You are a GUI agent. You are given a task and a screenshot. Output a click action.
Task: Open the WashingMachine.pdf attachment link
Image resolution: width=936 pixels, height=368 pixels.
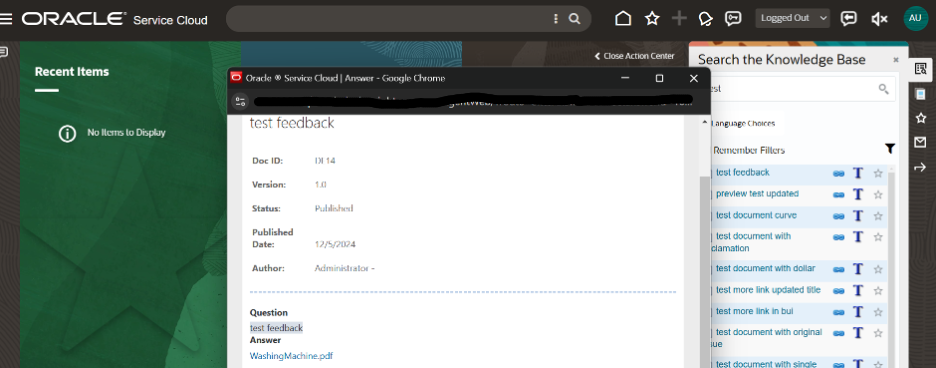tap(291, 356)
